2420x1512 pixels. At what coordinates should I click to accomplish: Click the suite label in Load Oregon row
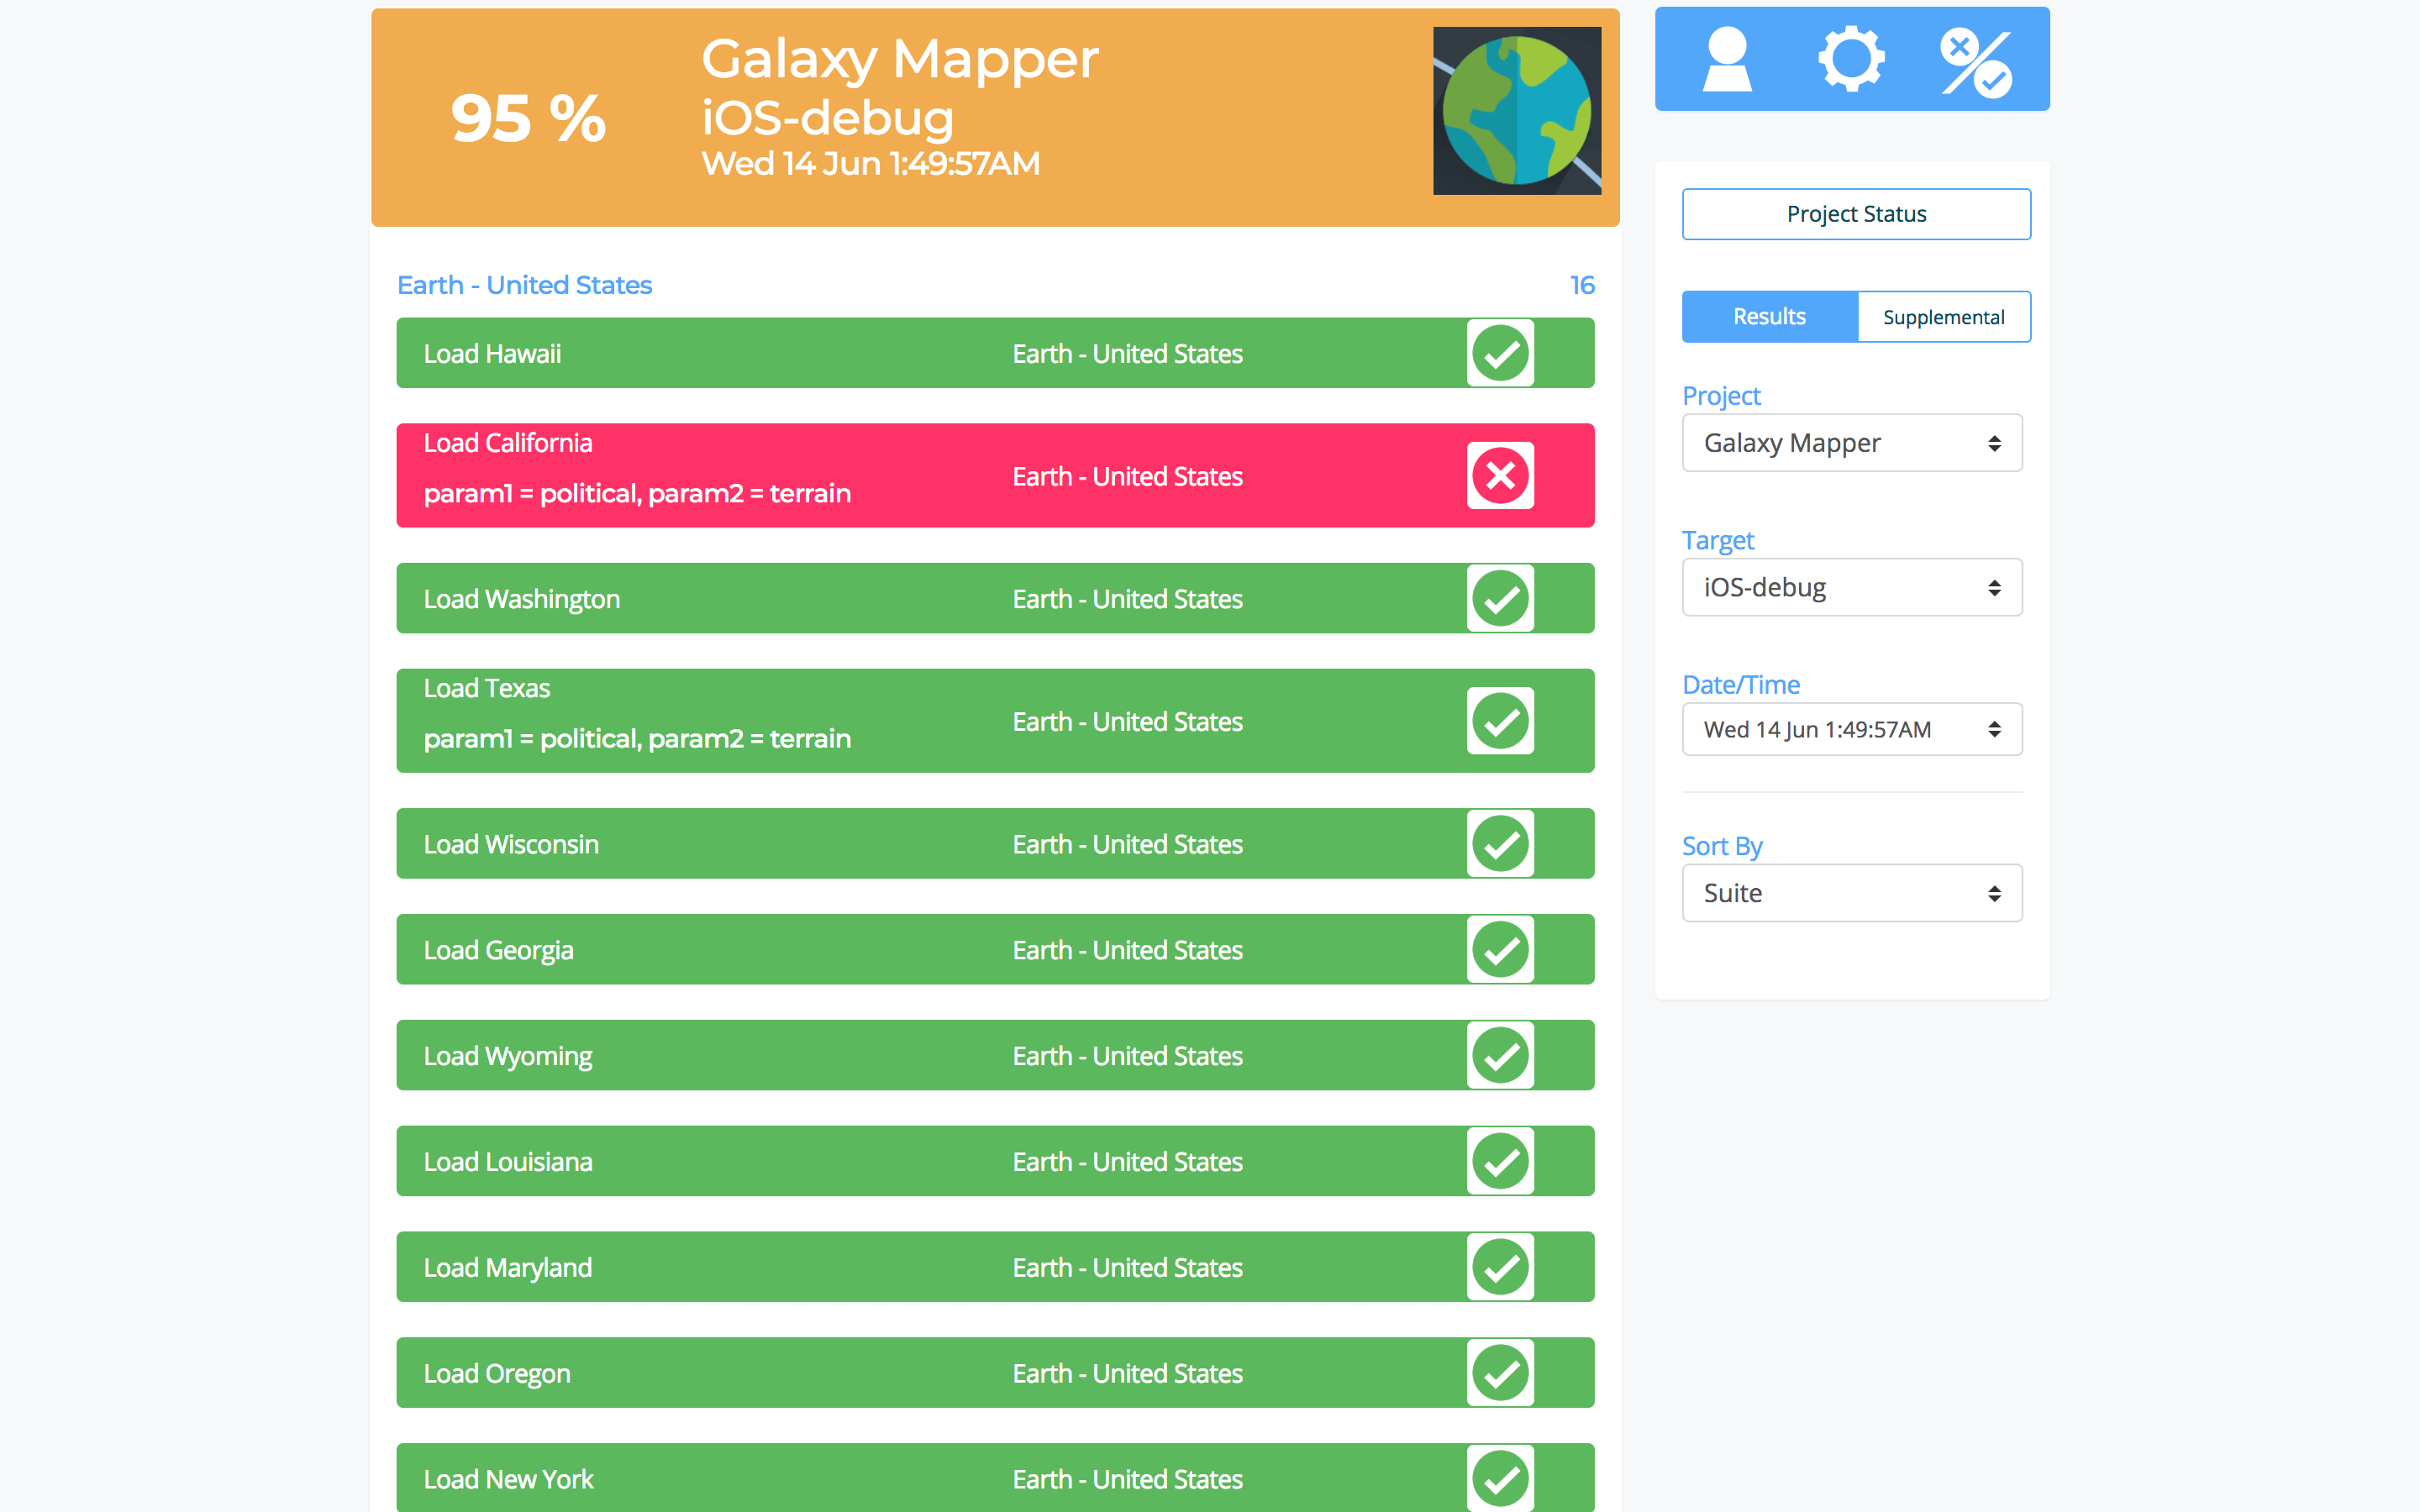(1127, 1374)
